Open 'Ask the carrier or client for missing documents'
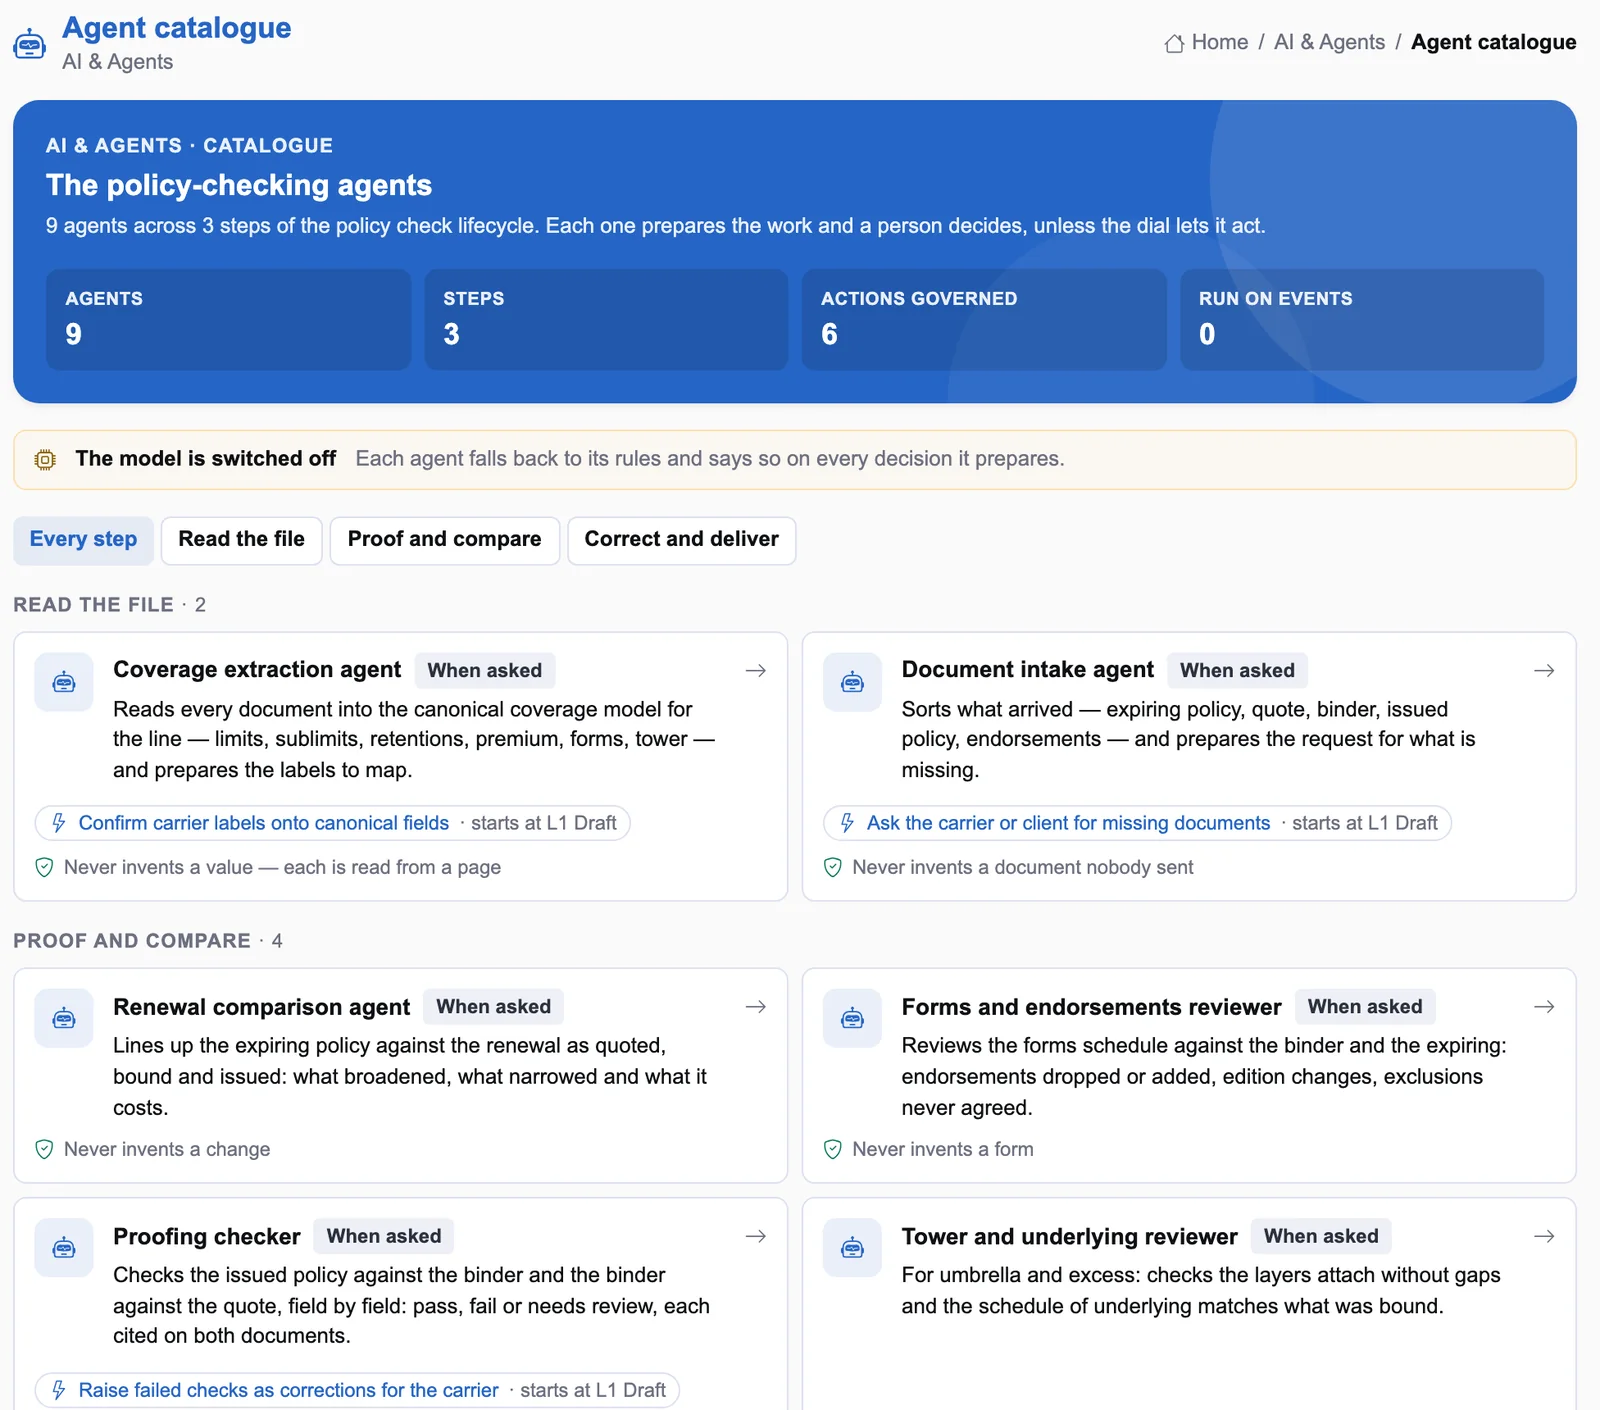The width and height of the screenshot is (1600, 1410). point(1068,823)
